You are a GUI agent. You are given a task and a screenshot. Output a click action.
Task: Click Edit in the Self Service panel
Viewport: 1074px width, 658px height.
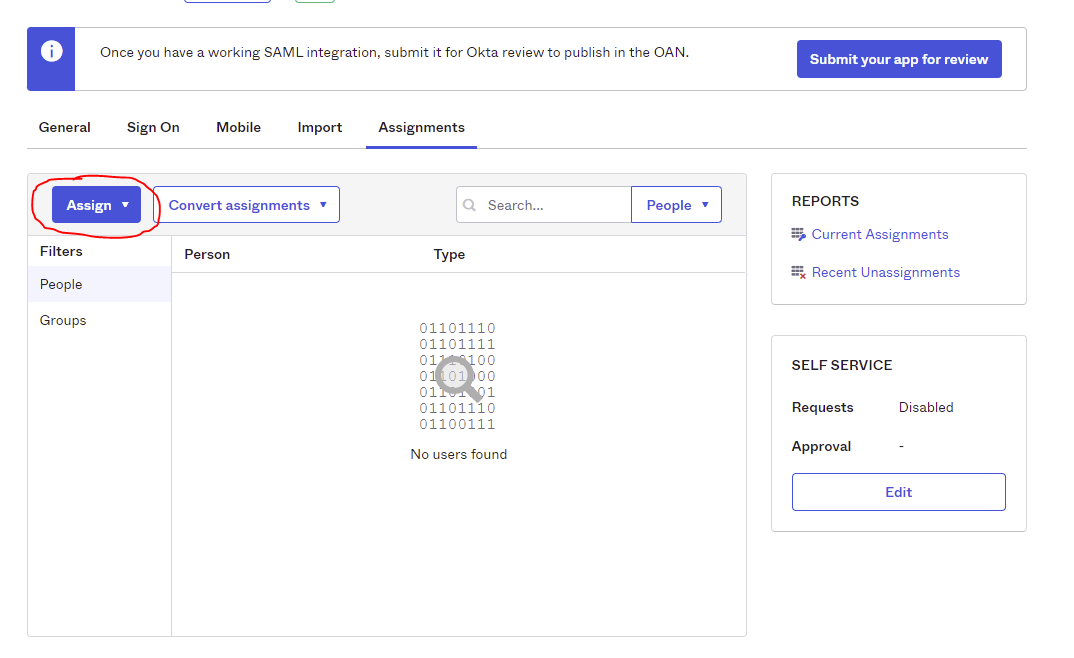click(898, 492)
